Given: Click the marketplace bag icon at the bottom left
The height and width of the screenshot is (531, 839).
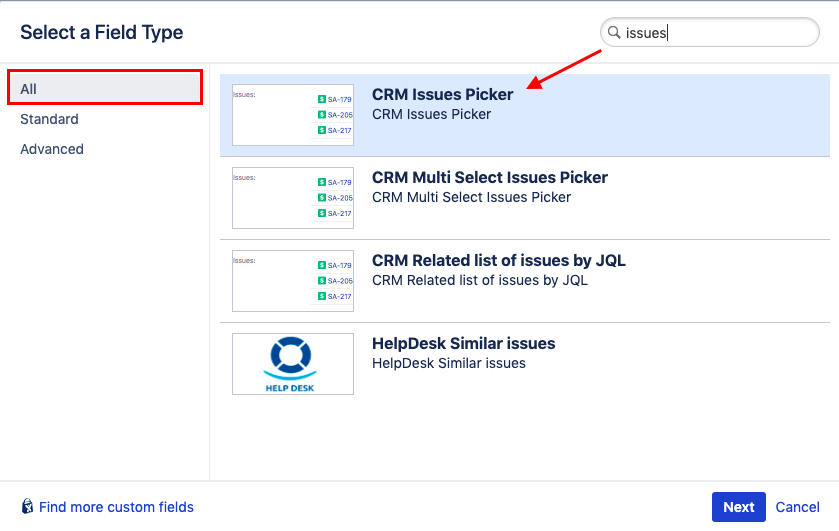Looking at the screenshot, I should tap(28, 507).
